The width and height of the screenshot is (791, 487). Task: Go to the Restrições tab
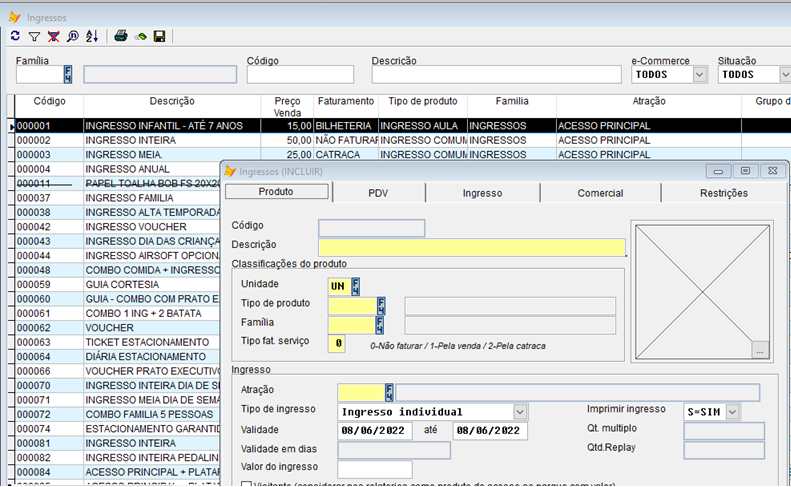point(724,193)
